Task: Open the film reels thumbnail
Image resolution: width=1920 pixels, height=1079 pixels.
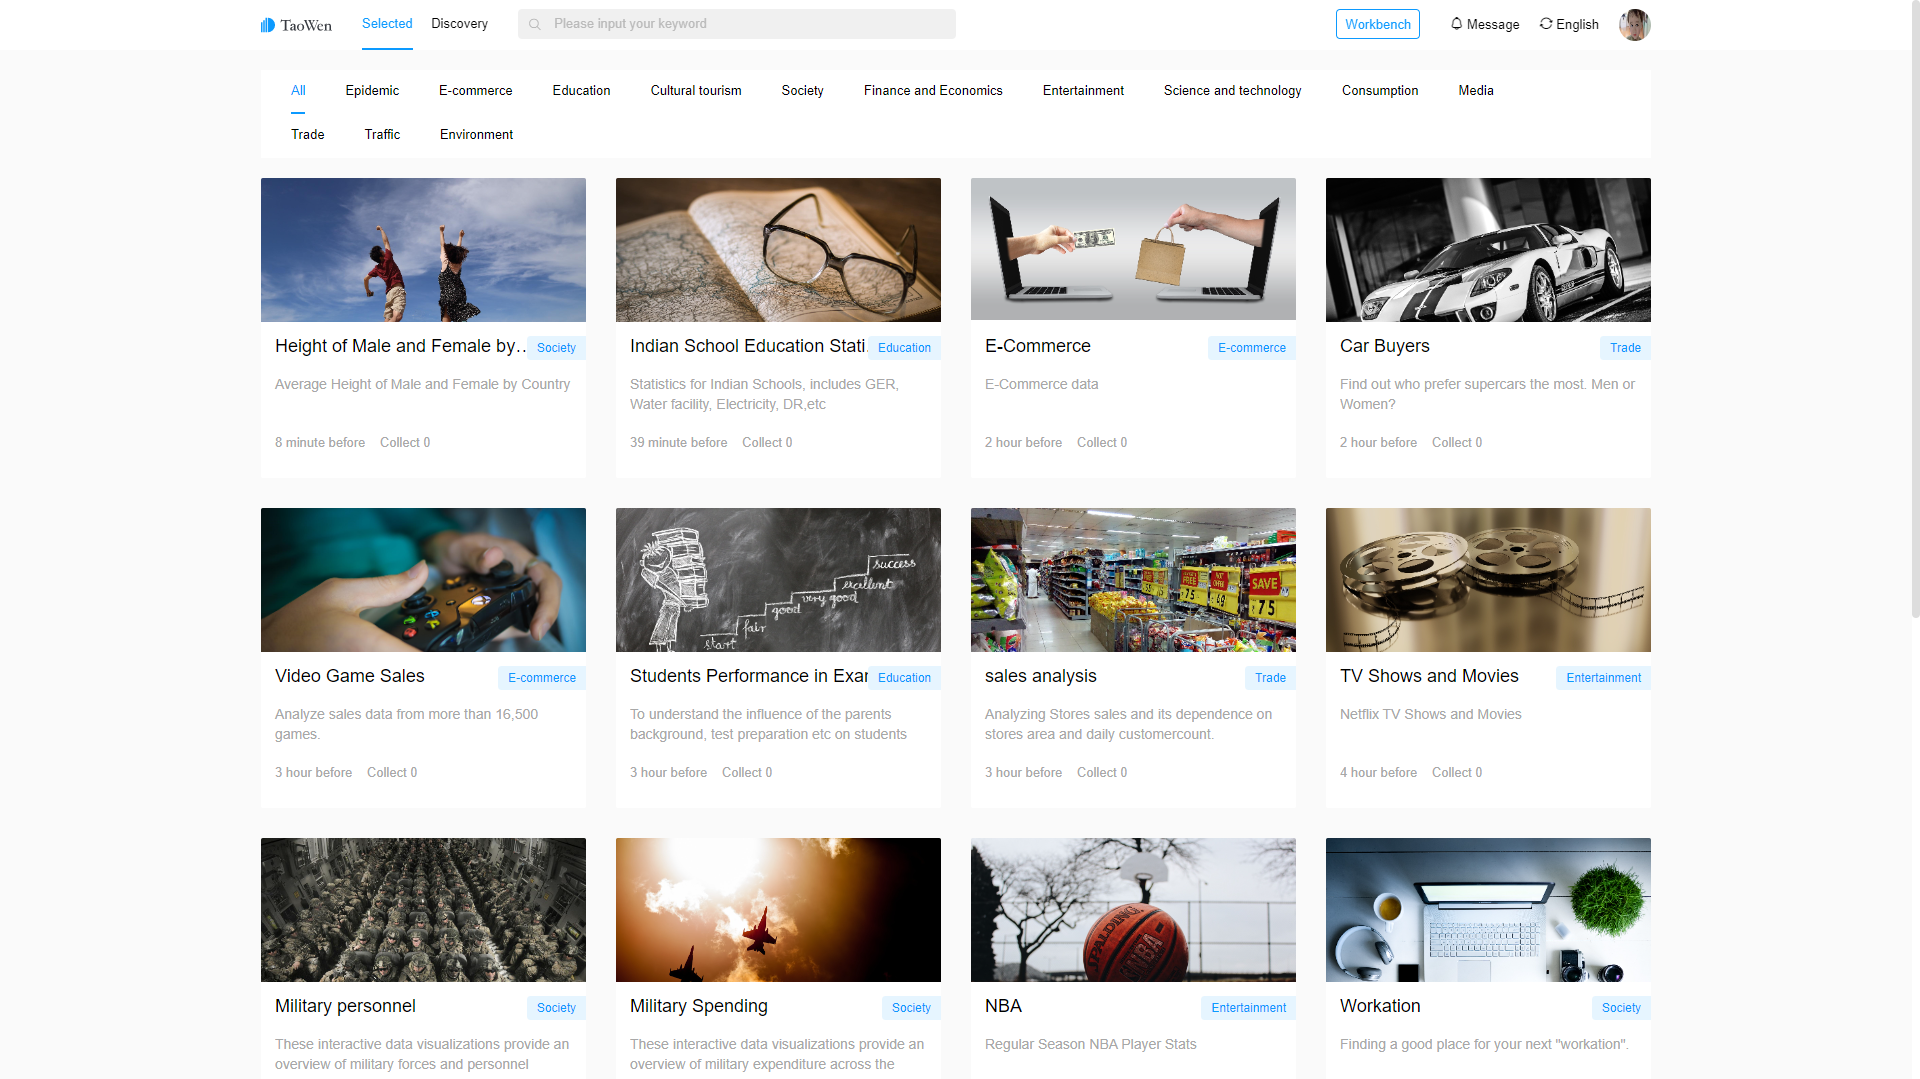Action: [x=1488, y=580]
